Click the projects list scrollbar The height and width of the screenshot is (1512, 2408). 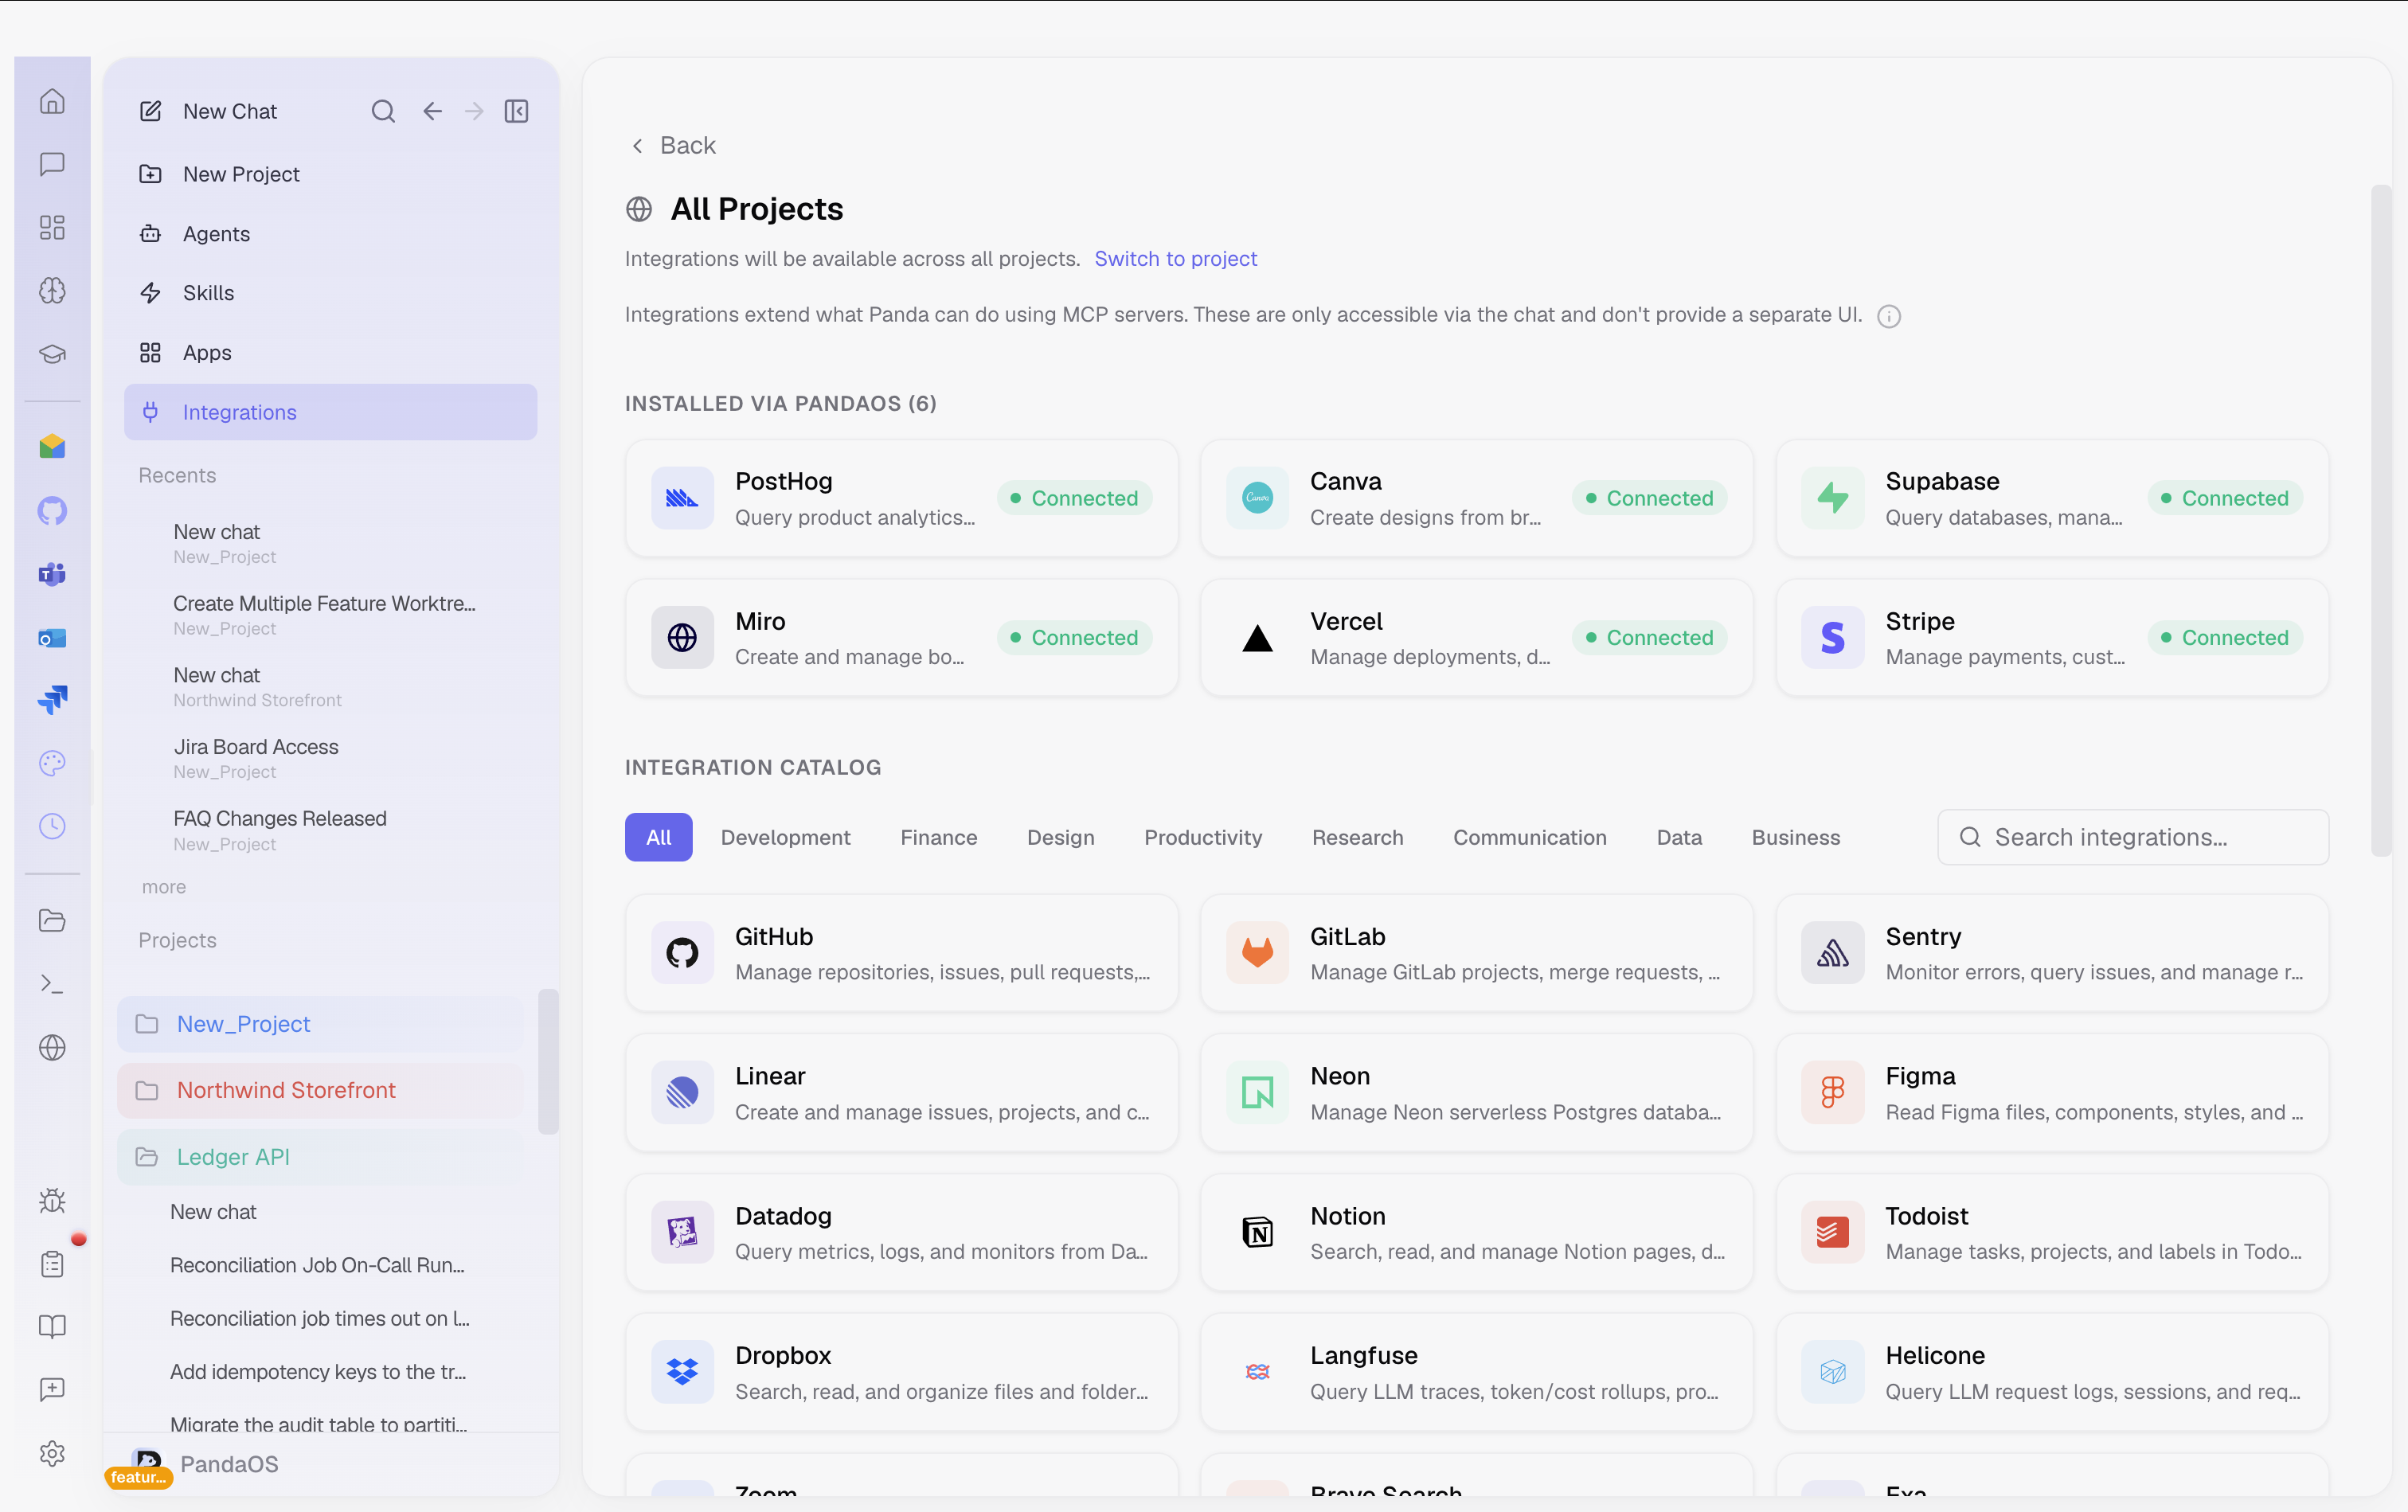point(547,1061)
